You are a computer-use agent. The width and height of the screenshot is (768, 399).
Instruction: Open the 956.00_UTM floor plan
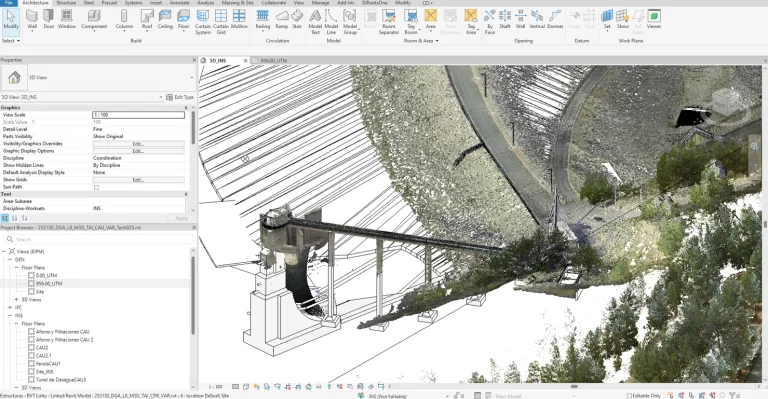[x=48, y=283]
